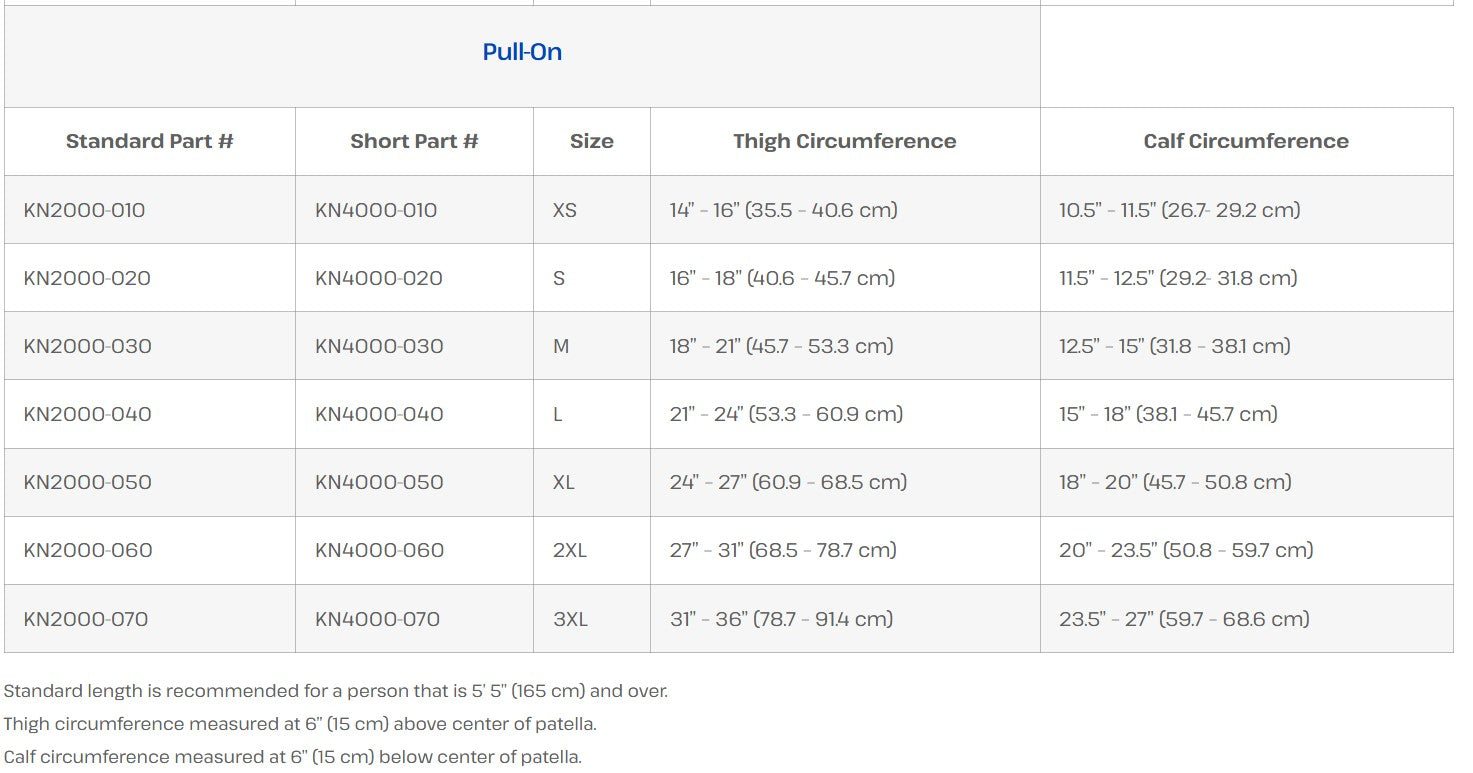The image size is (1473, 773).
Task: Click the calf circumference measurement note
Action: [x=293, y=757]
